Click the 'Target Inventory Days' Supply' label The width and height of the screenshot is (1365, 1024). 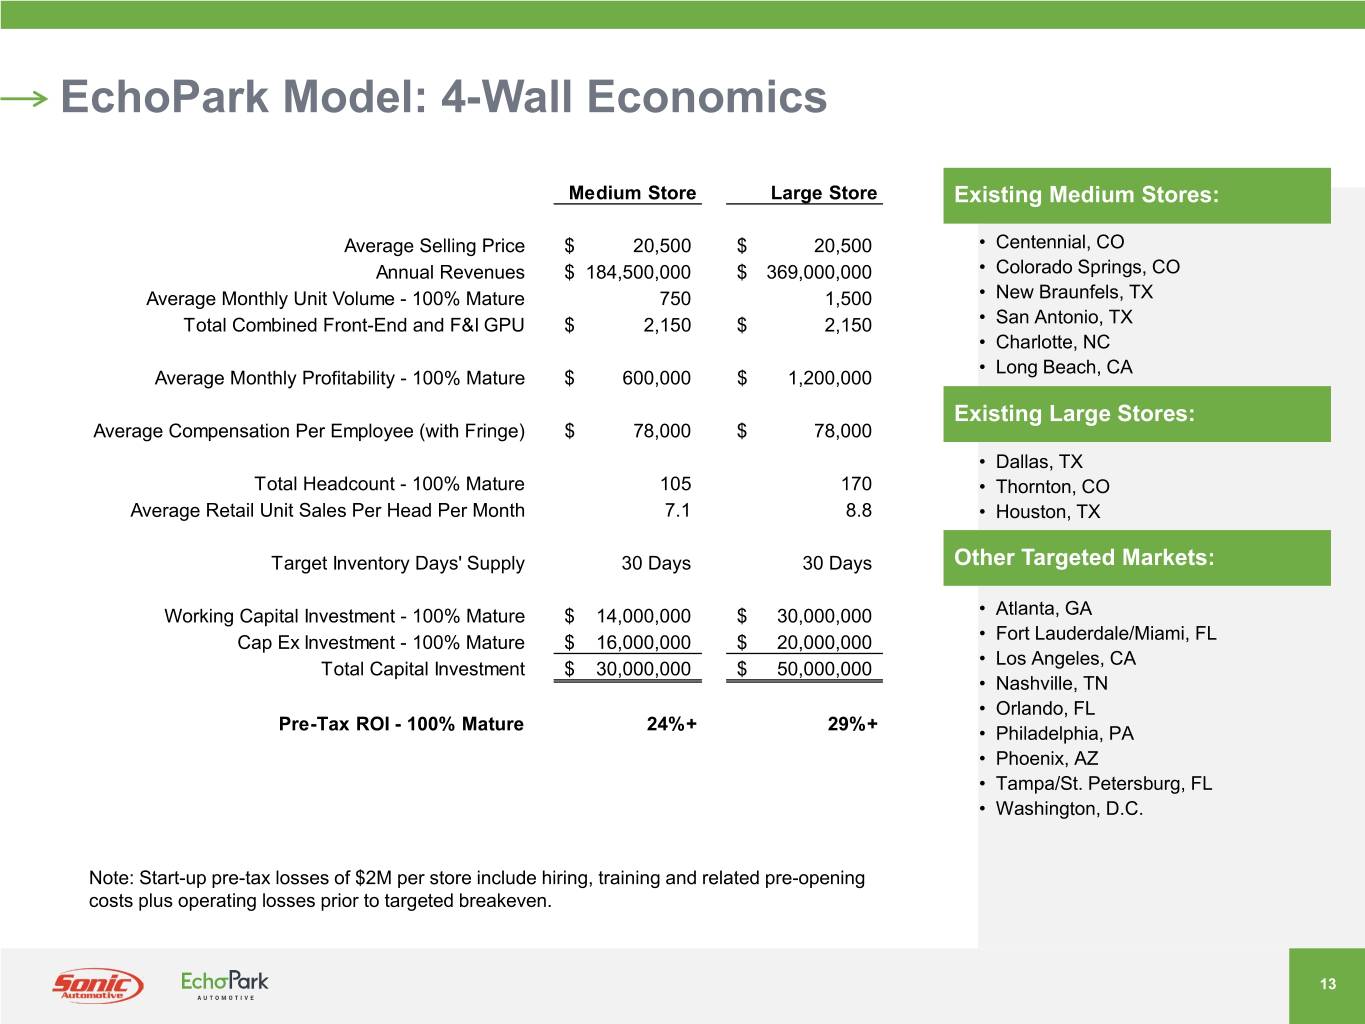point(398,563)
